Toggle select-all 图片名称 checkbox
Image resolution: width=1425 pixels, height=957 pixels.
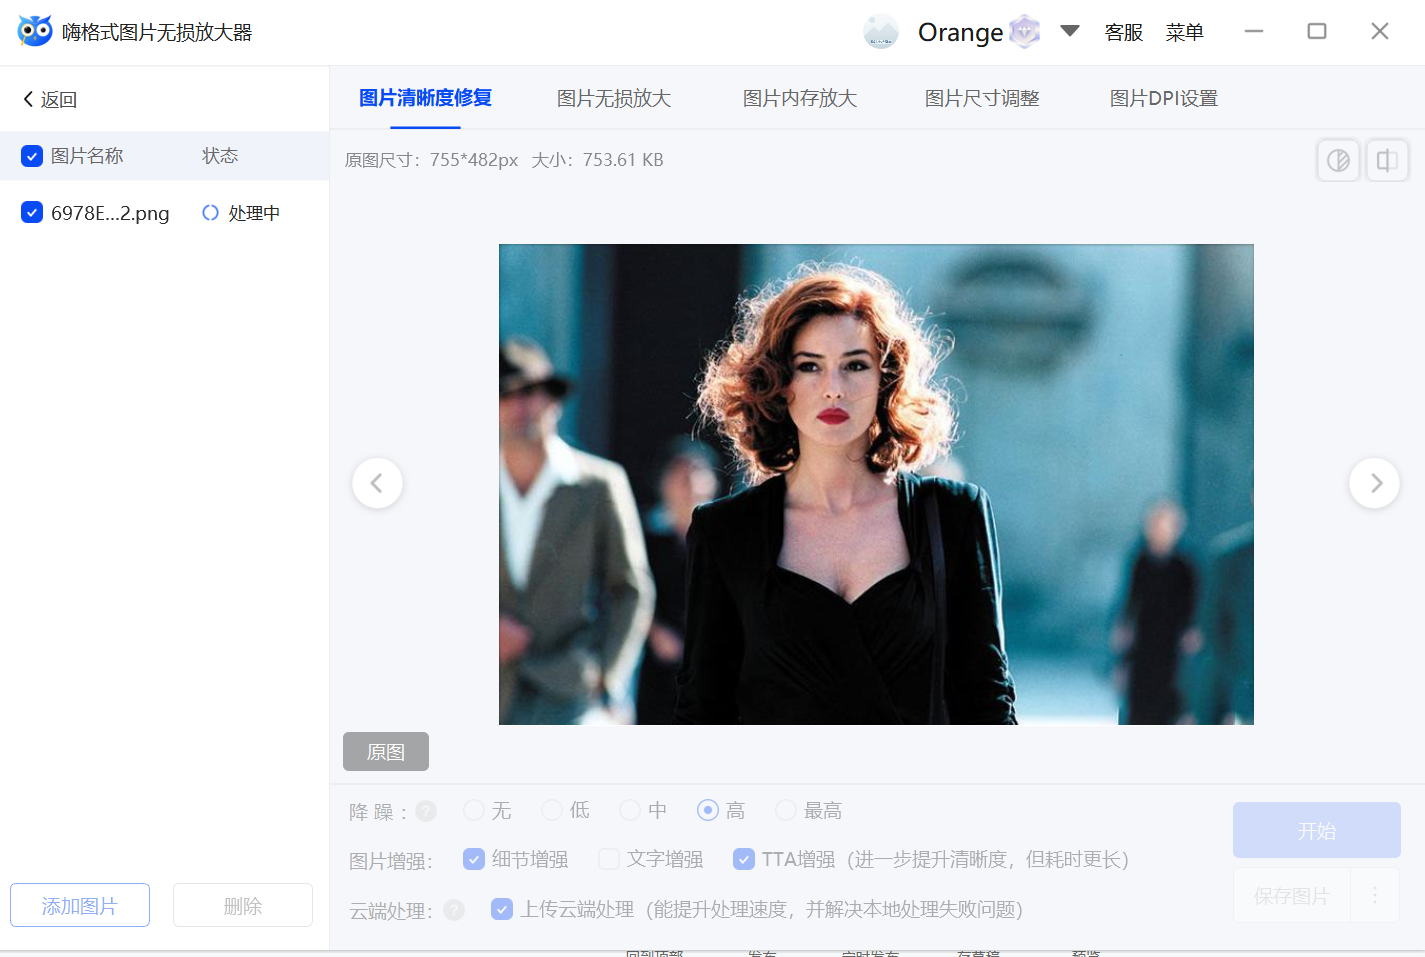click(x=32, y=156)
